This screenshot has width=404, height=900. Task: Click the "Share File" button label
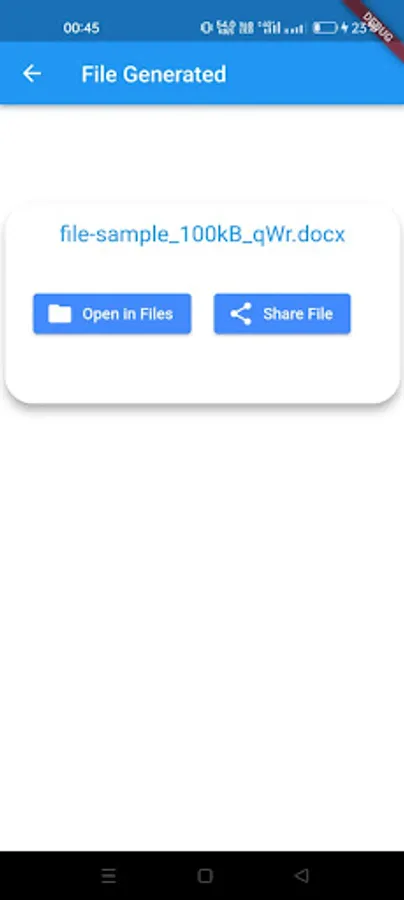(x=298, y=313)
